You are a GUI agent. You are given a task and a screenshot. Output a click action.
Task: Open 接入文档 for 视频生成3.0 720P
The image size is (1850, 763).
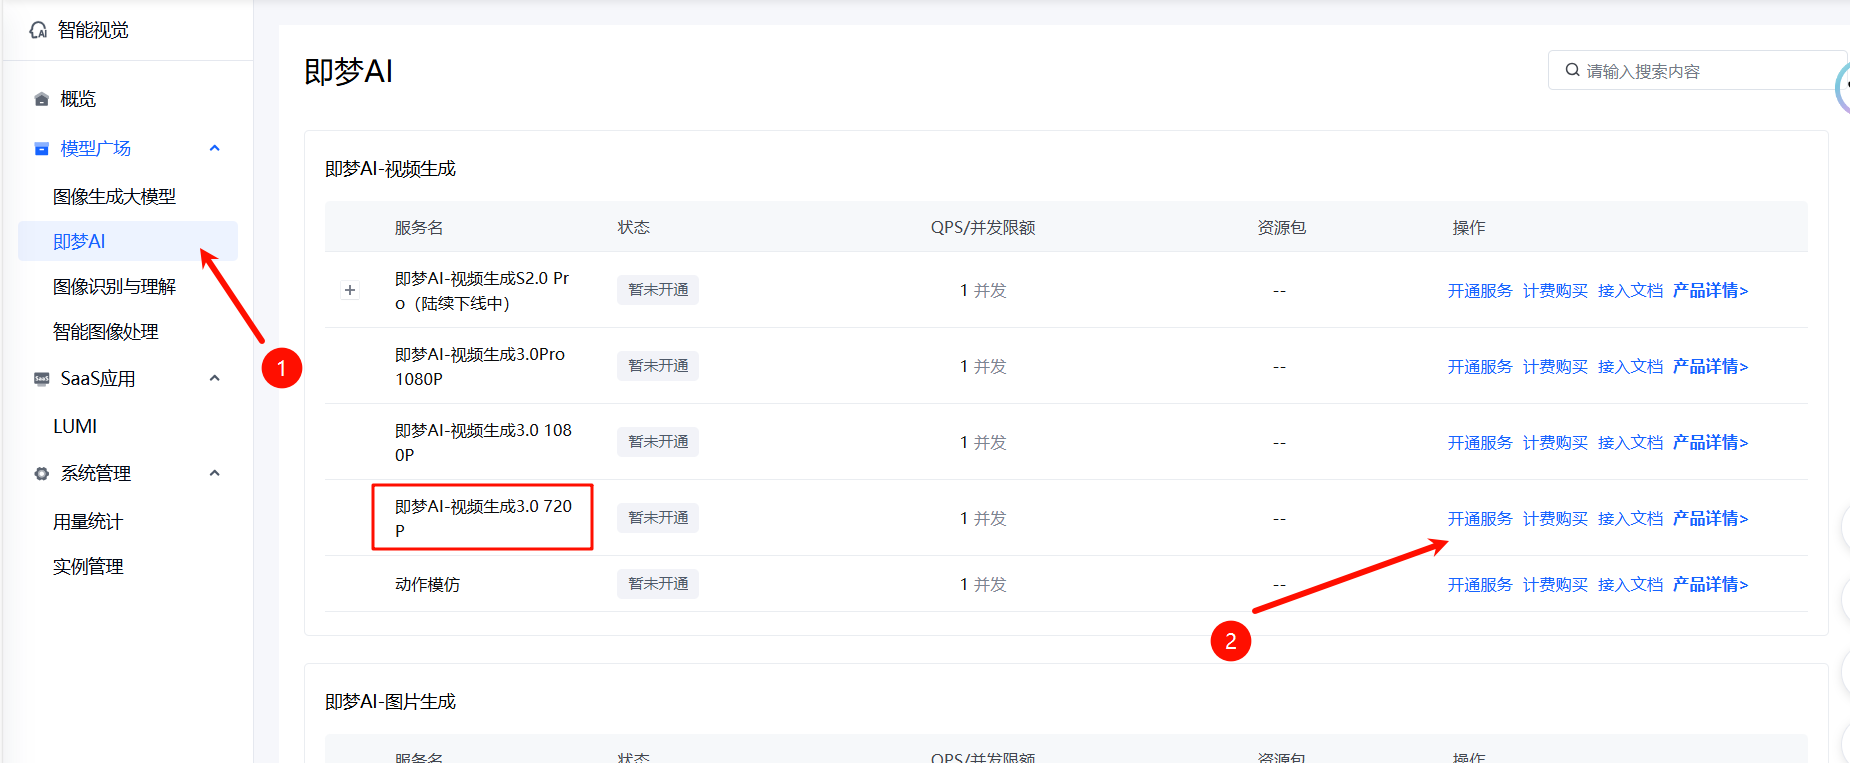[1630, 518]
